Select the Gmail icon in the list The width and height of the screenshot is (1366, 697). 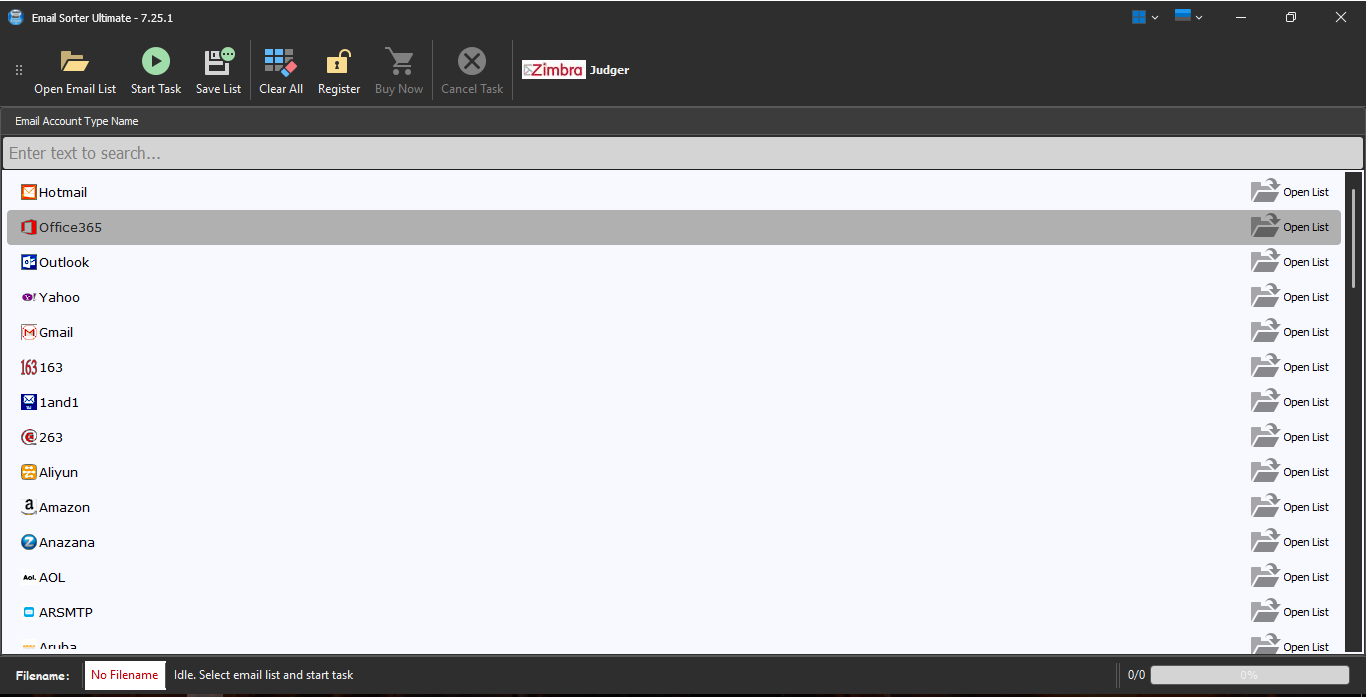(28, 331)
